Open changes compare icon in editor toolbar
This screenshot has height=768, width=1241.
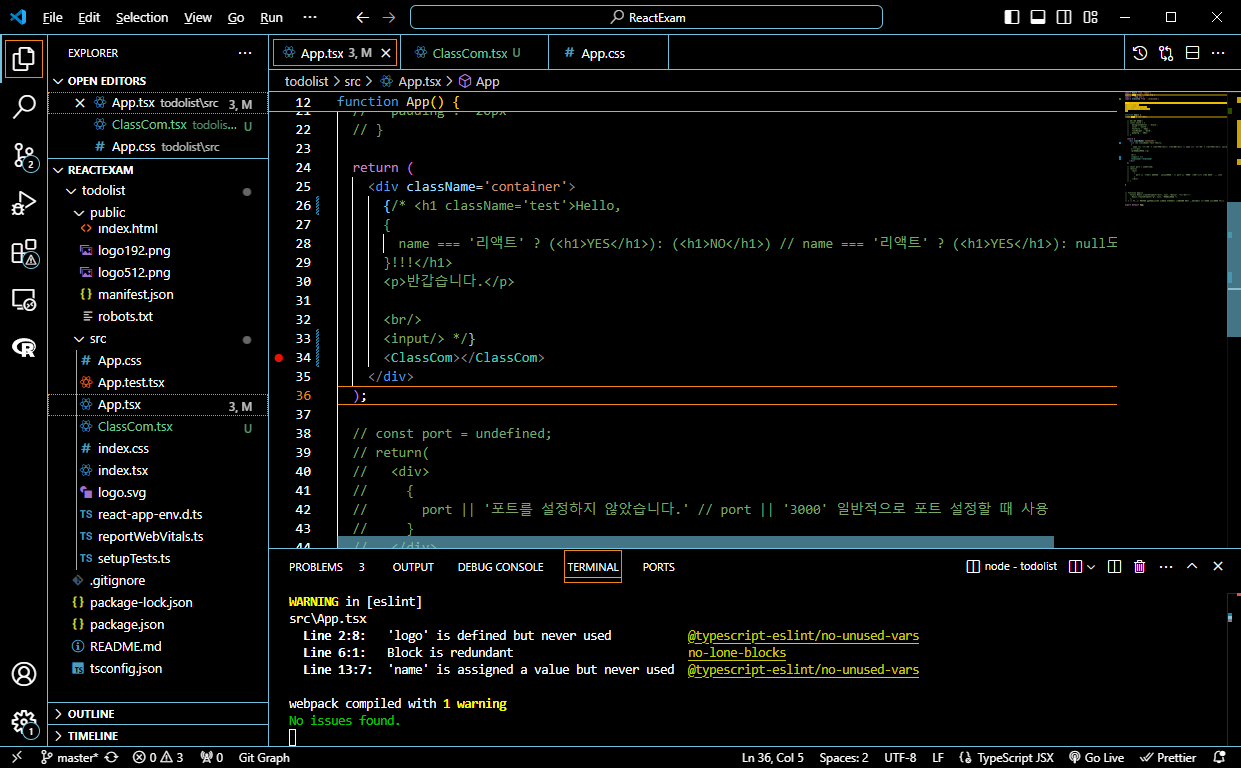[x=1166, y=53]
